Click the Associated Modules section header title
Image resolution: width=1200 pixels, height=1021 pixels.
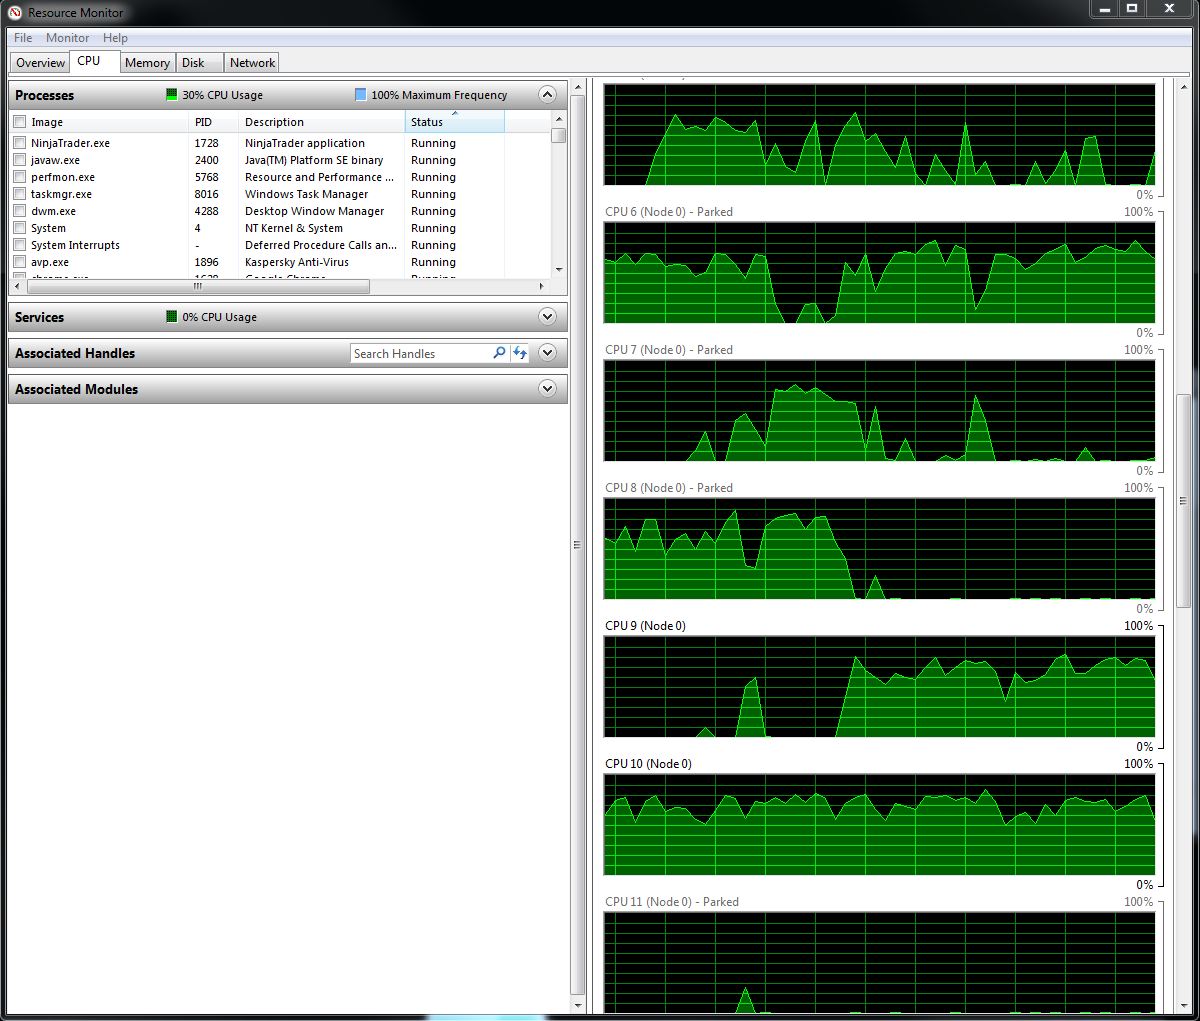tap(76, 389)
